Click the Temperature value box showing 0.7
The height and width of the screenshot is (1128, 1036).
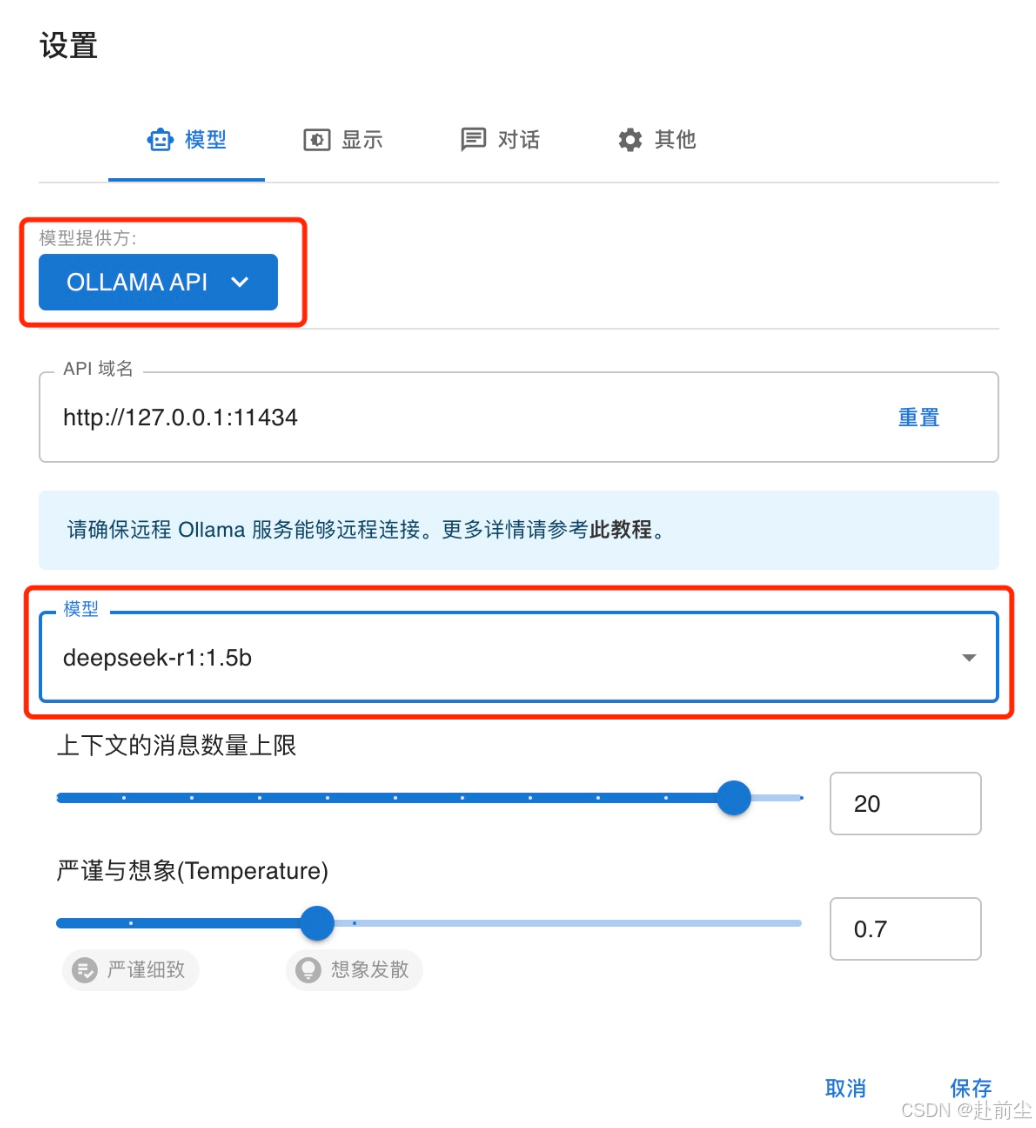pyautogui.click(x=905, y=929)
